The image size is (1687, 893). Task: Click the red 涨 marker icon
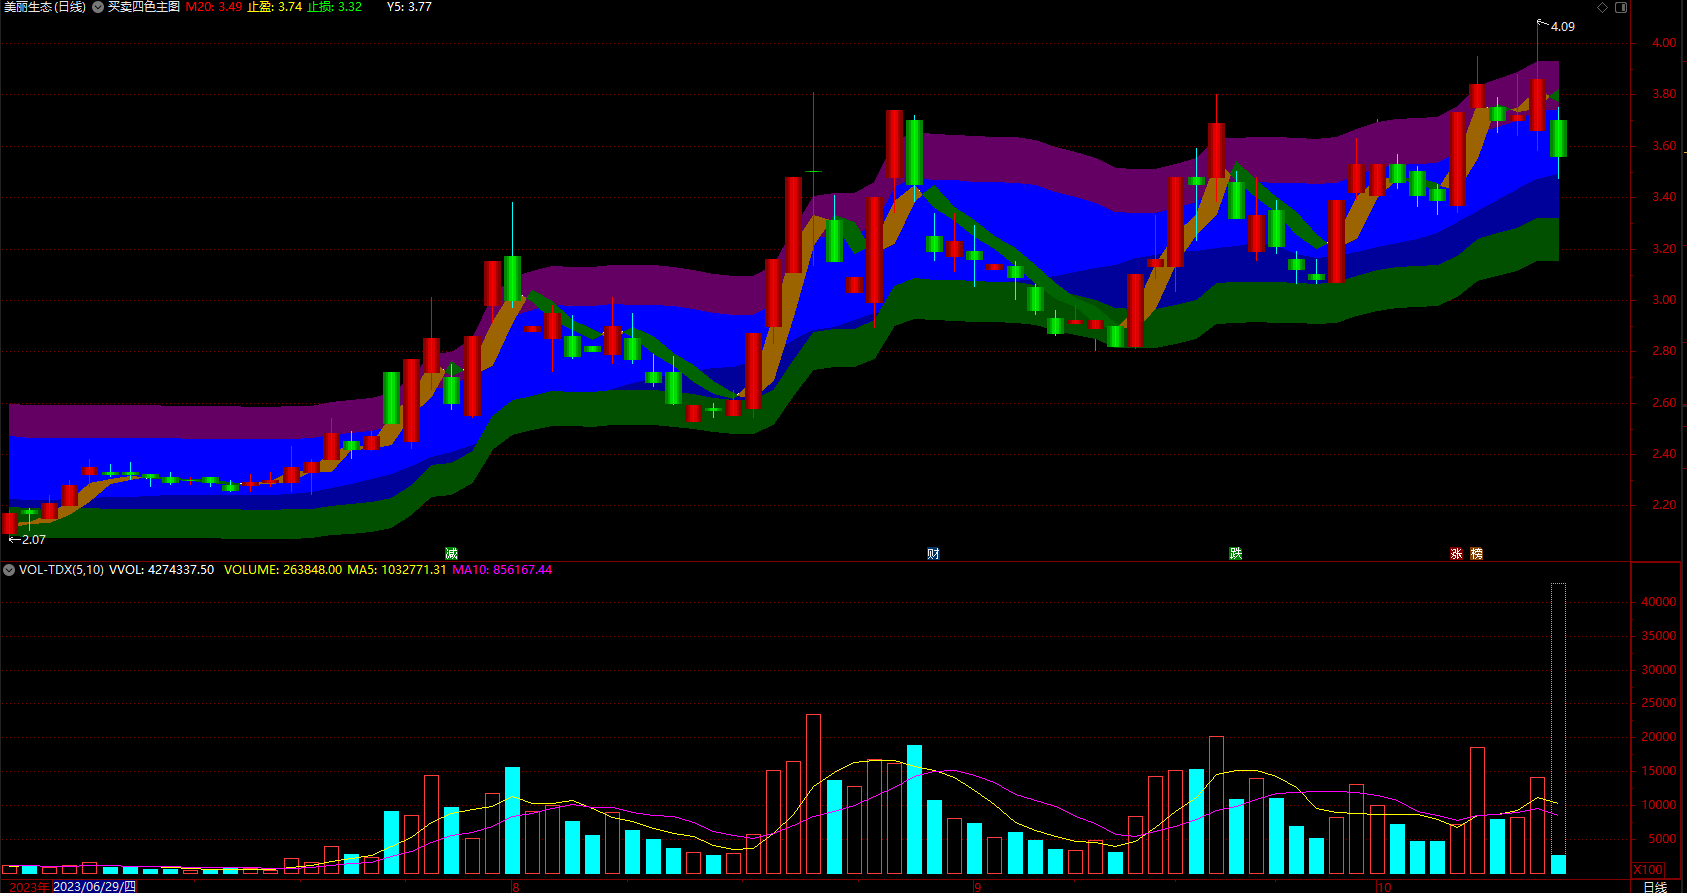pyautogui.click(x=1457, y=553)
